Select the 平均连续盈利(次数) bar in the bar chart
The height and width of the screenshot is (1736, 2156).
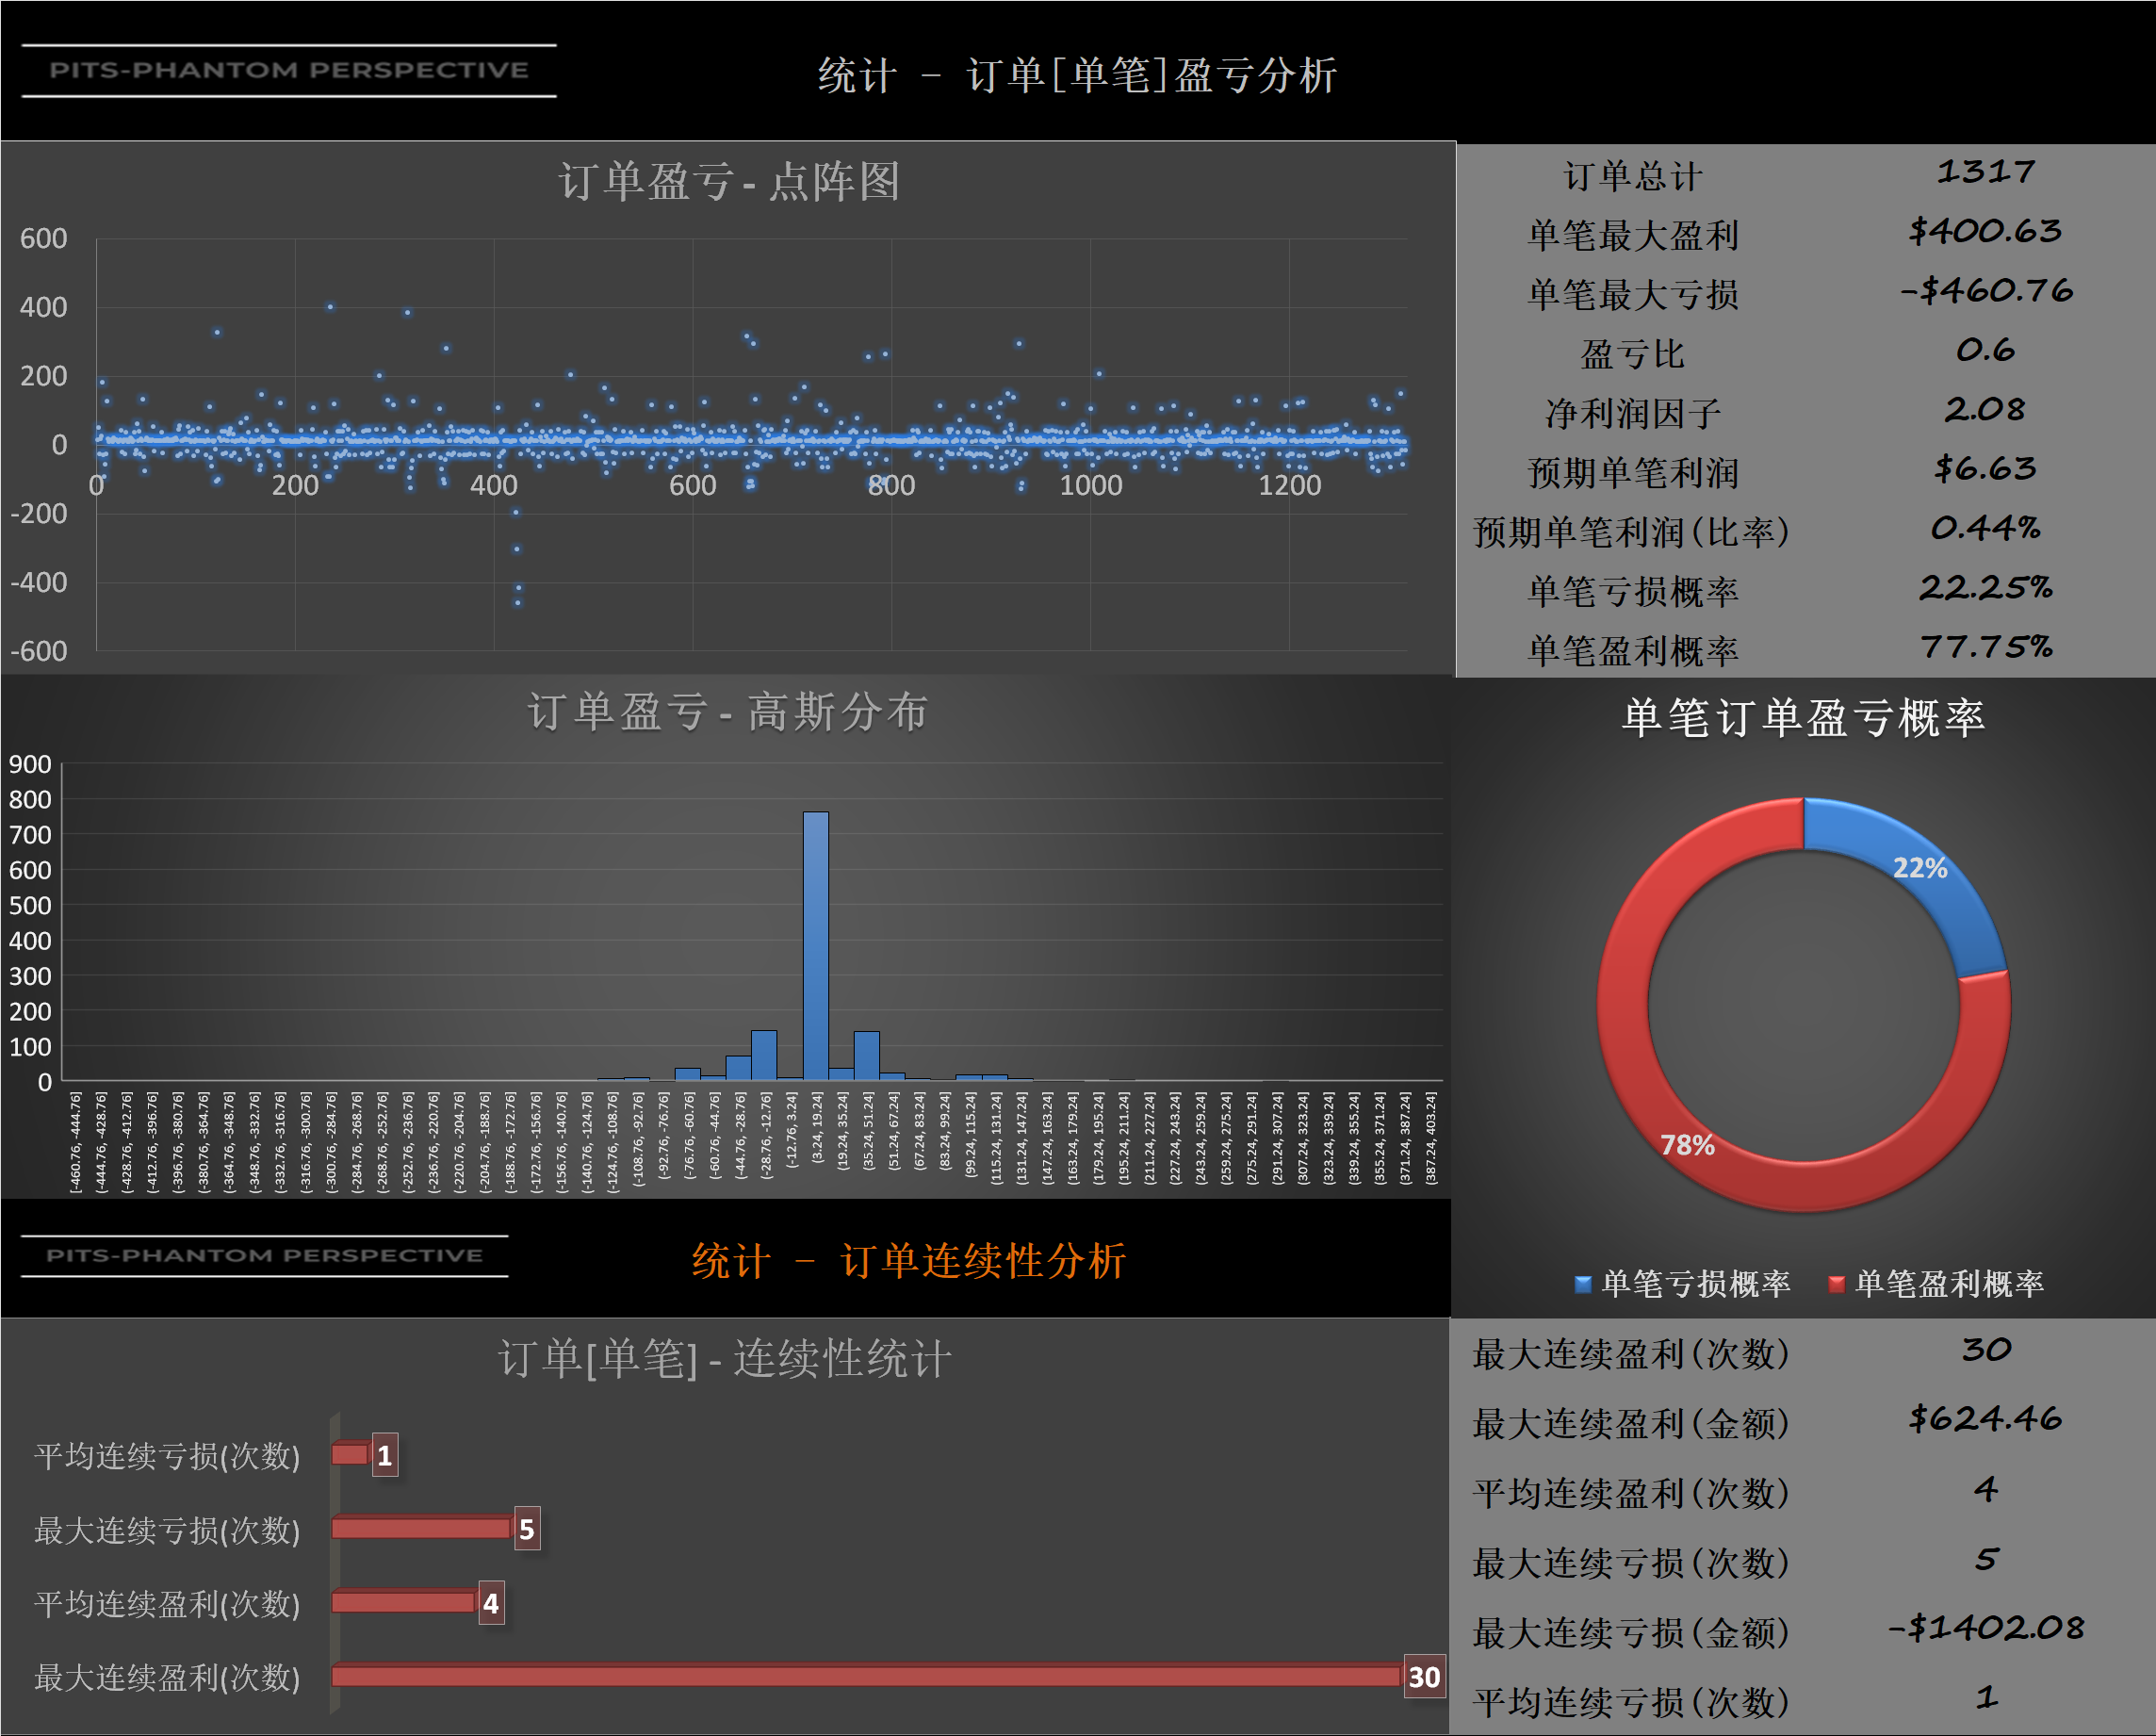pyautogui.click(x=404, y=1602)
